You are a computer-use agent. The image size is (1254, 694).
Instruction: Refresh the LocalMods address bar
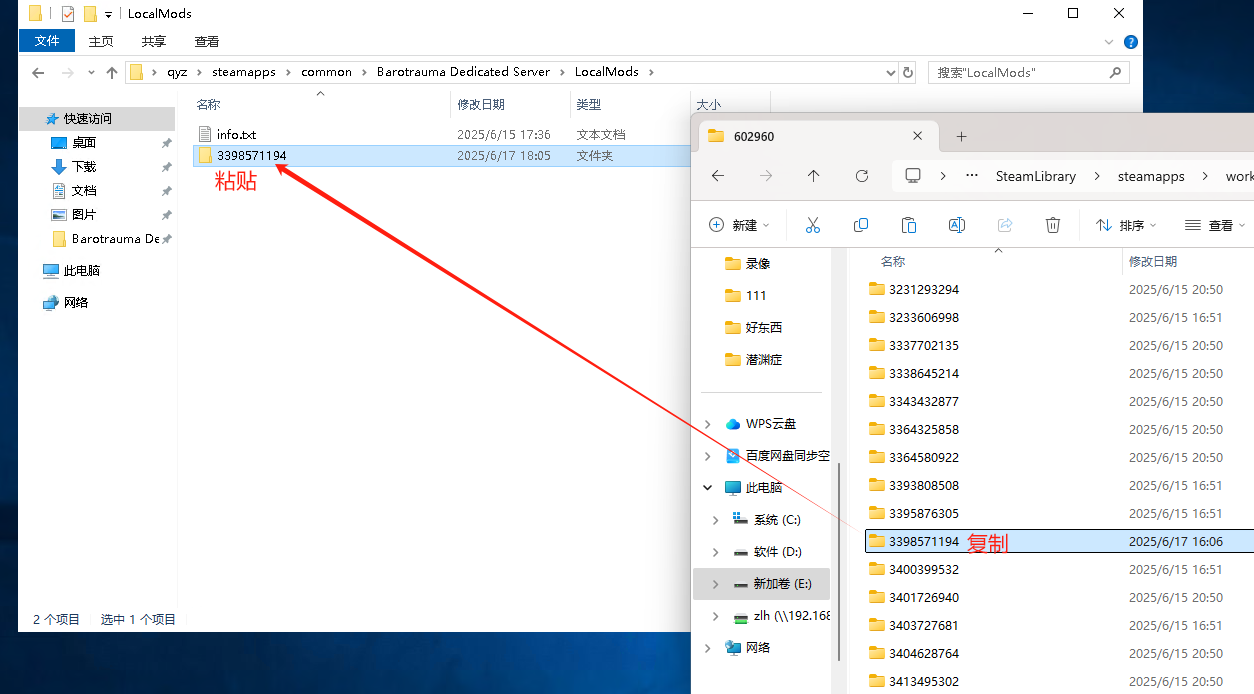(907, 73)
